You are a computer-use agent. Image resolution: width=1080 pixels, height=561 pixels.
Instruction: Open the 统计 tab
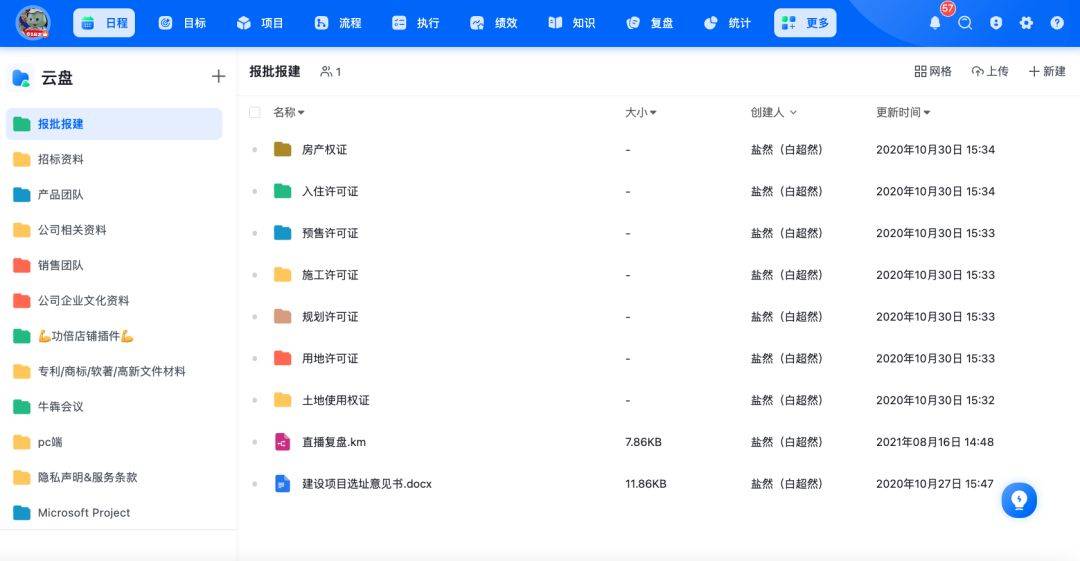click(x=727, y=23)
